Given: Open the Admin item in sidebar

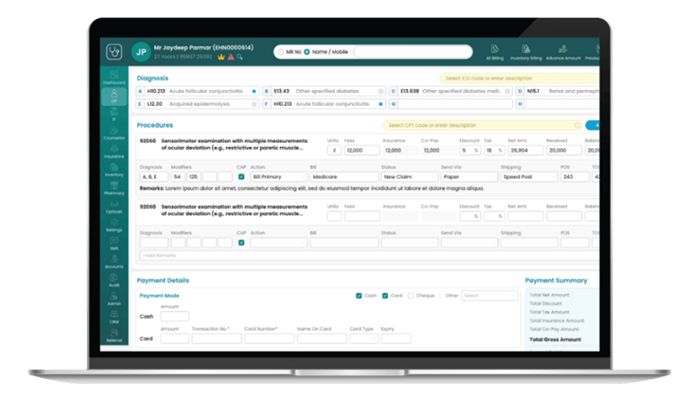Looking at the screenshot, I should click(x=114, y=299).
